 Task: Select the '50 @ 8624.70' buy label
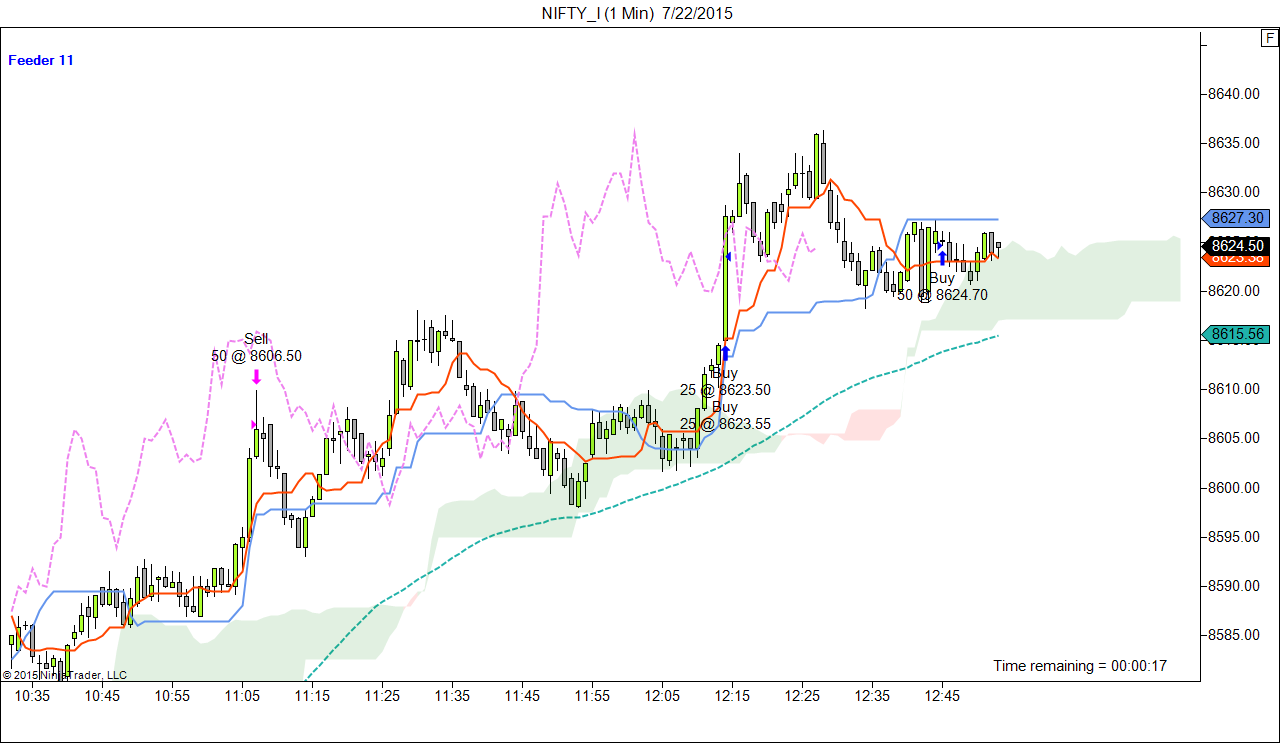942,295
